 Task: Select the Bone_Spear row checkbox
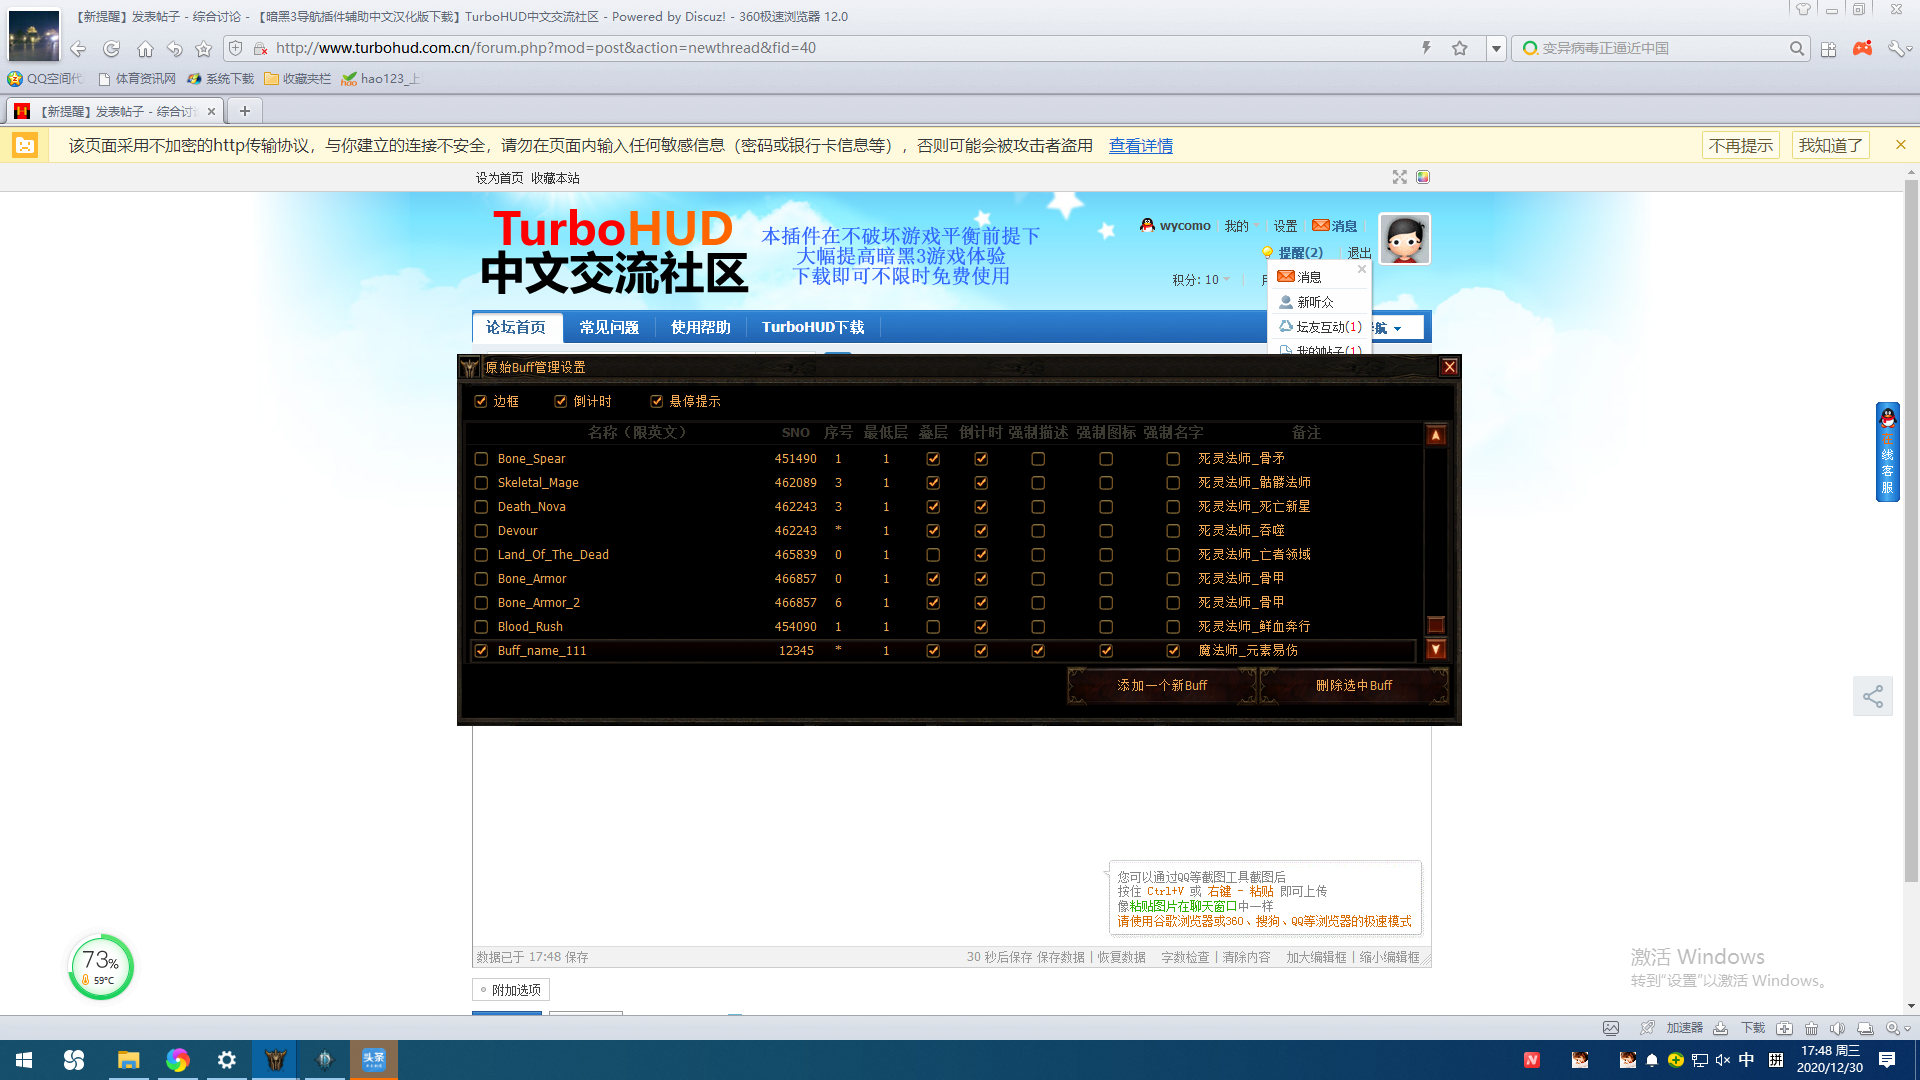click(481, 459)
